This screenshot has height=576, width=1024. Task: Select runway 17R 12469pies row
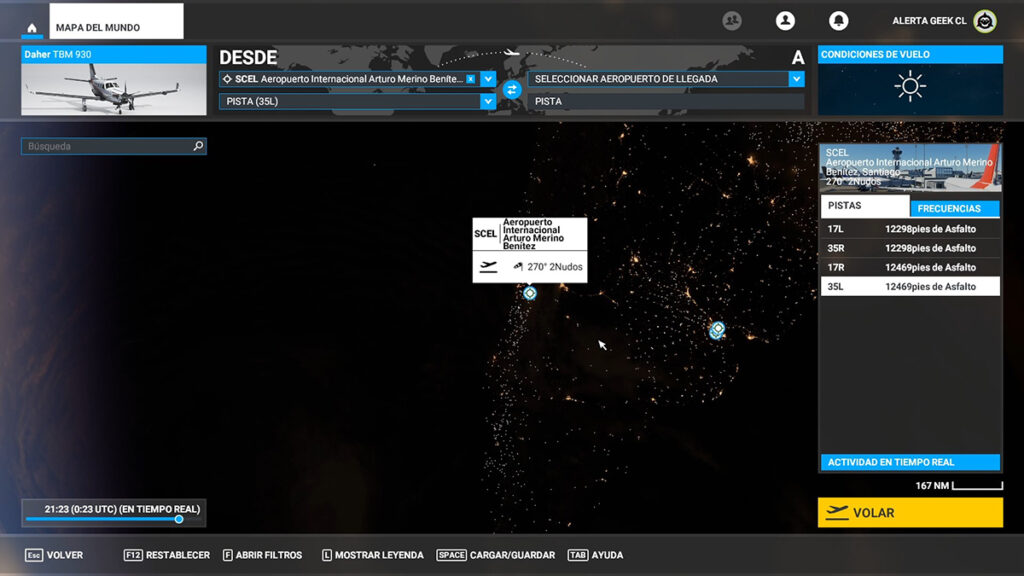(x=910, y=267)
